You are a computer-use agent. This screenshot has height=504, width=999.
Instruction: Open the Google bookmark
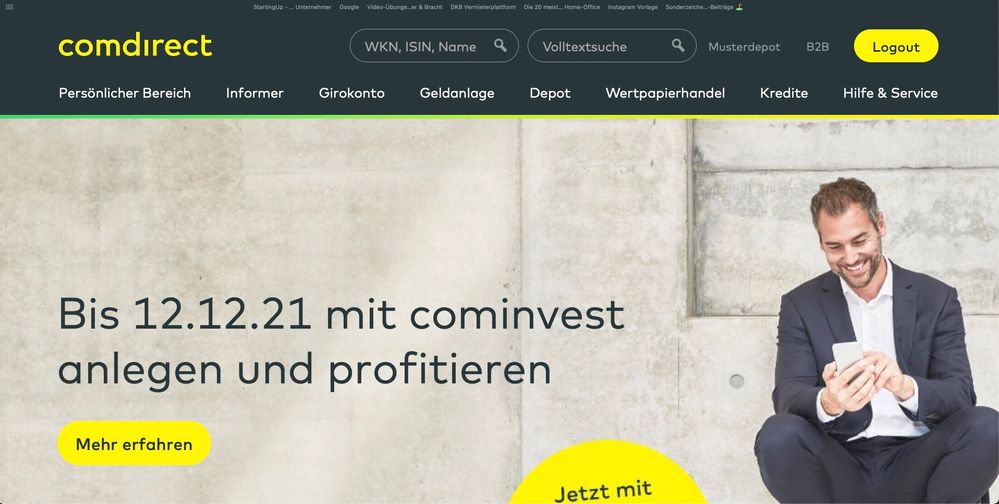point(349,7)
